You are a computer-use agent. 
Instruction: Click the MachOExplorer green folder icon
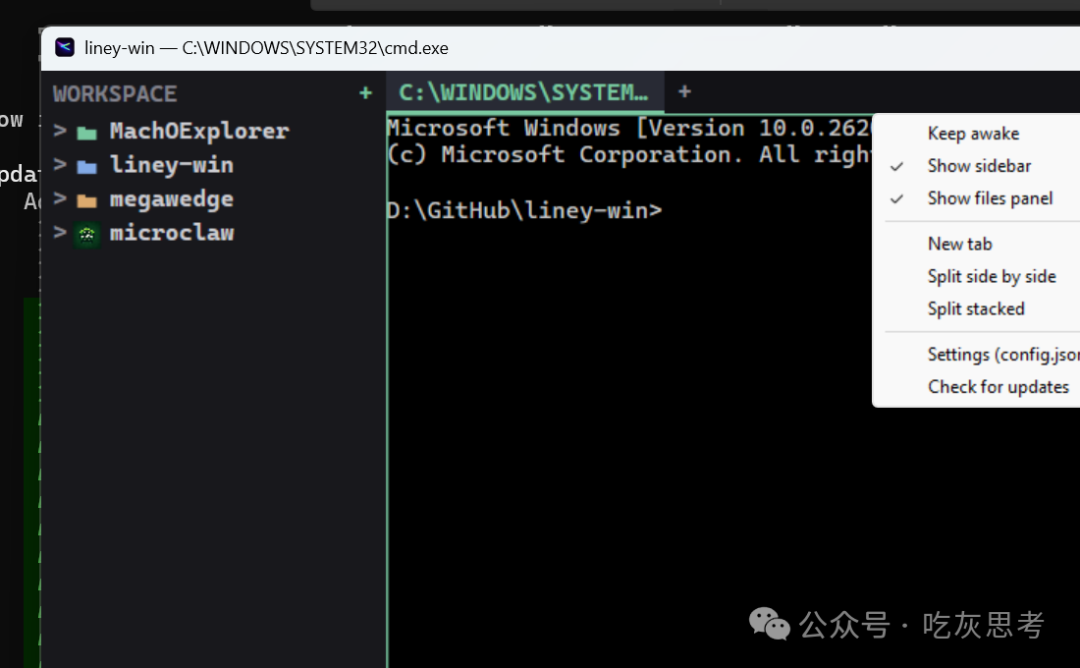coord(87,132)
